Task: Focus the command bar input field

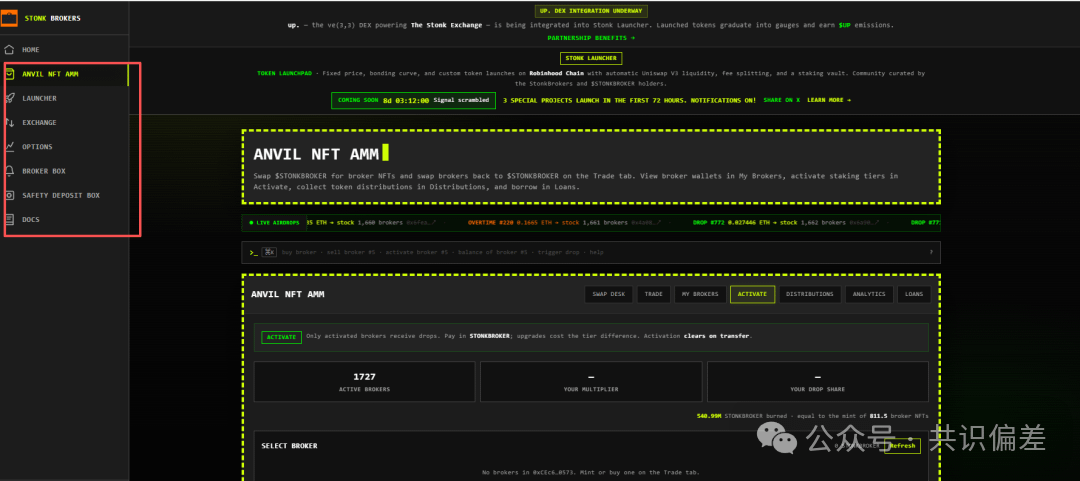Action: (591, 252)
